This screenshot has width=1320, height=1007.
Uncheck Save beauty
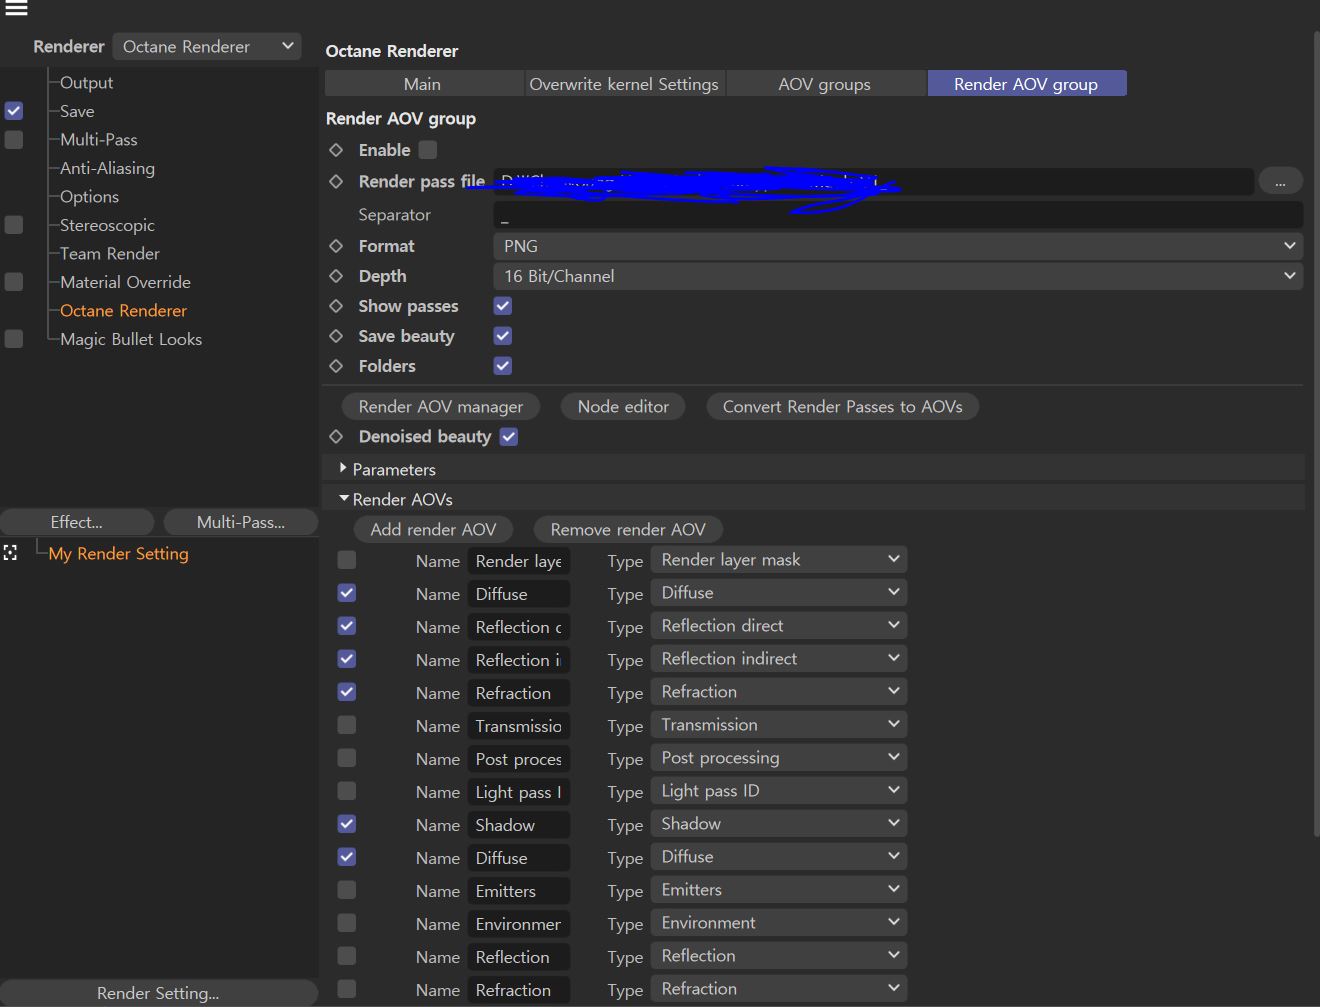click(503, 336)
